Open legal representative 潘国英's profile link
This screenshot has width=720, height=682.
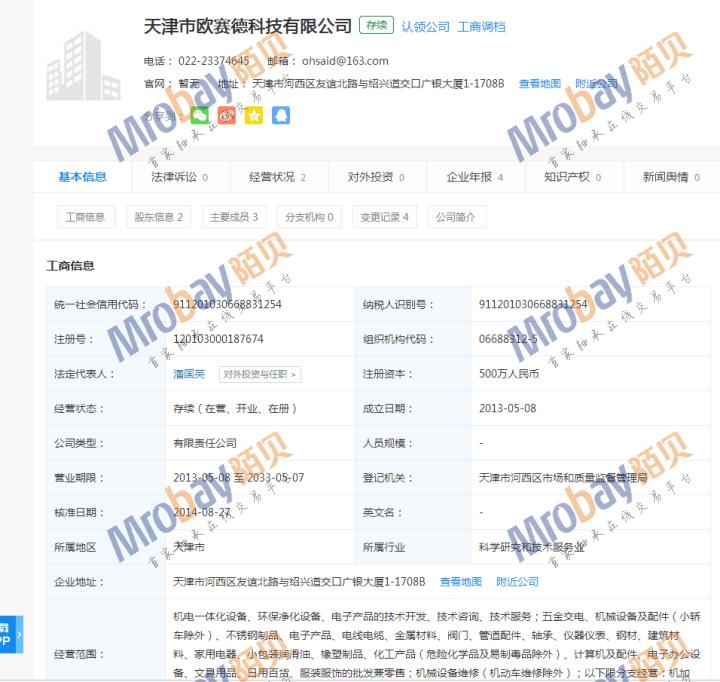(189, 374)
